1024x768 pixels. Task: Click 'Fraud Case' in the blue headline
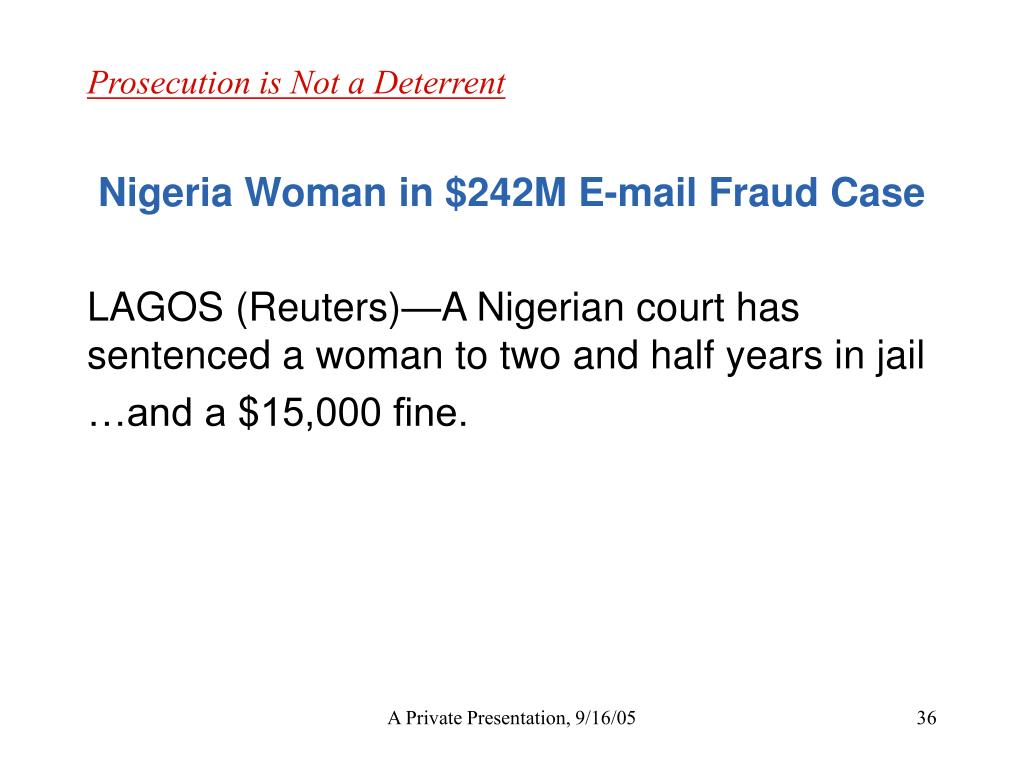pyautogui.click(x=816, y=193)
